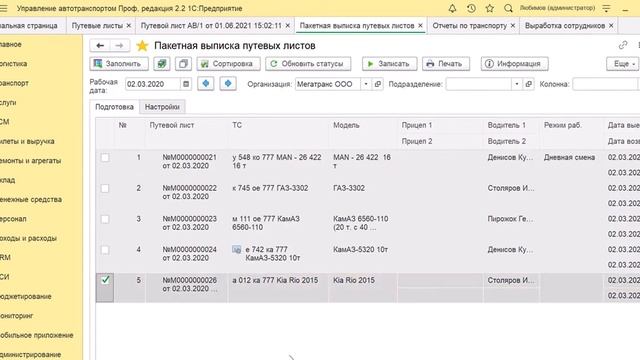Open the Еще dropdown menu

(x=622, y=64)
